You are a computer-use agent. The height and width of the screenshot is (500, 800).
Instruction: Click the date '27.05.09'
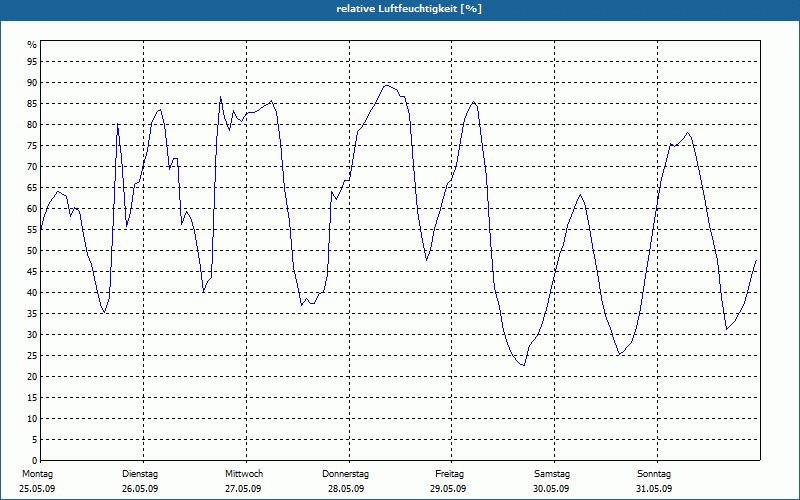[243, 489]
